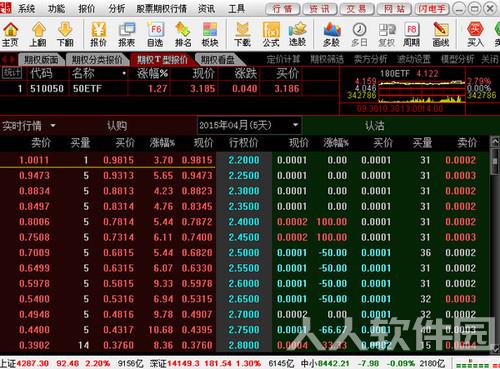Open the 股票期权行情 menu
The height and width of the screenshot is (369, 500).
161,9
